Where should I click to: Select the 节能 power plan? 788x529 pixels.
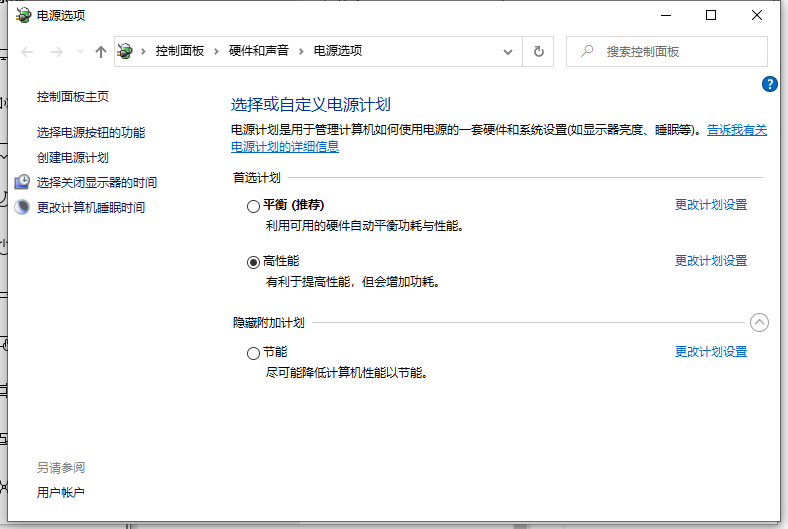[253, 353]
